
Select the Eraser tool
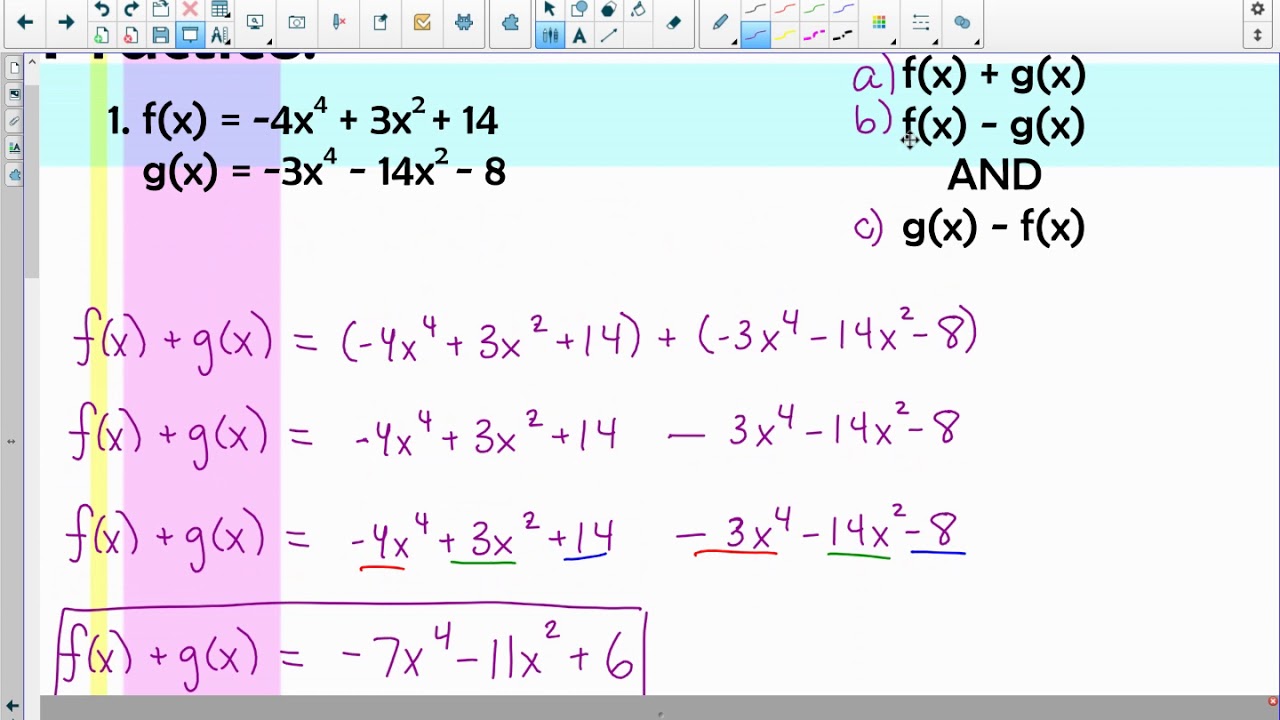click(673, 22)
